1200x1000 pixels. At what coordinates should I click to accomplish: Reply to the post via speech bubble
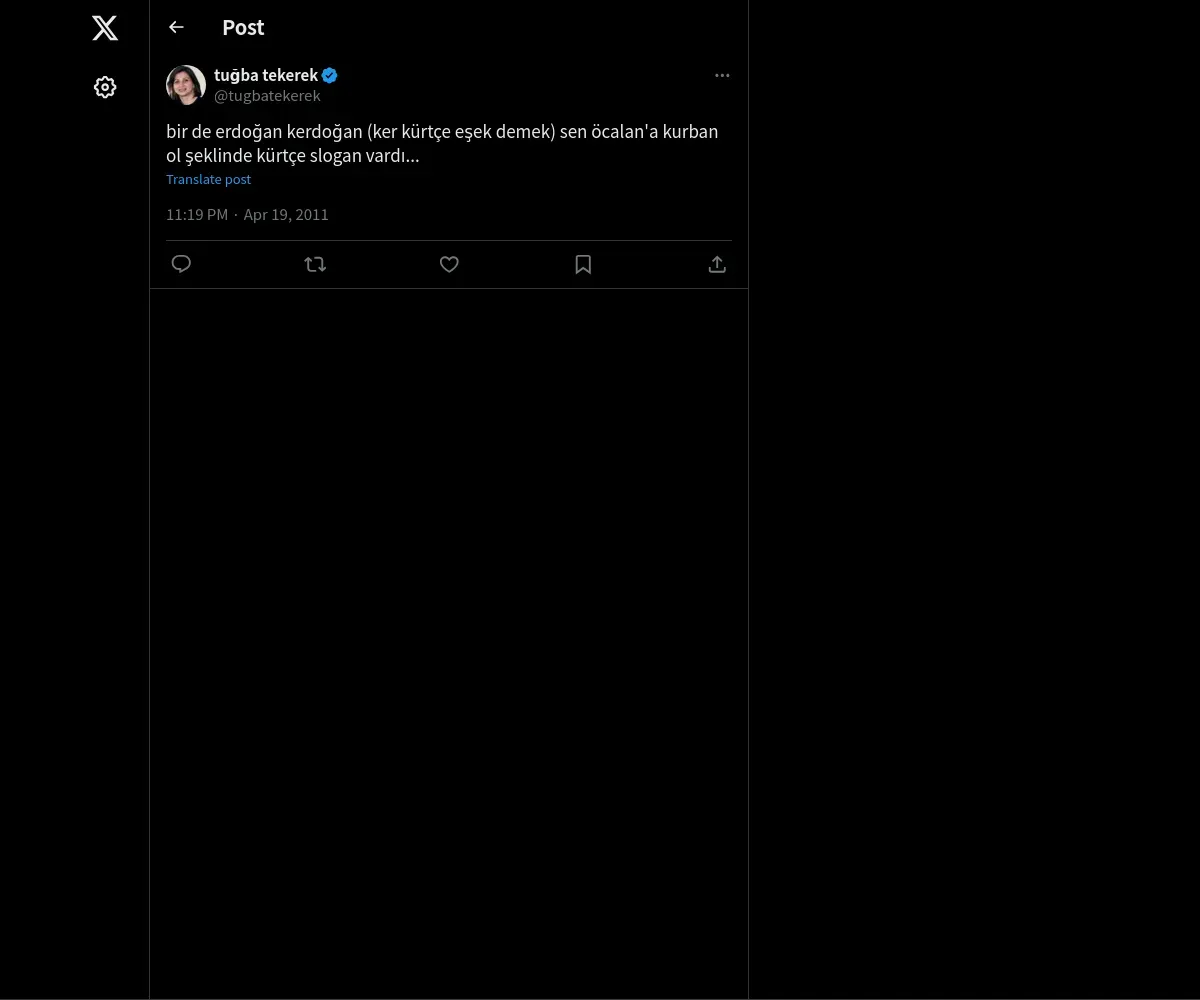coord(181,264)
